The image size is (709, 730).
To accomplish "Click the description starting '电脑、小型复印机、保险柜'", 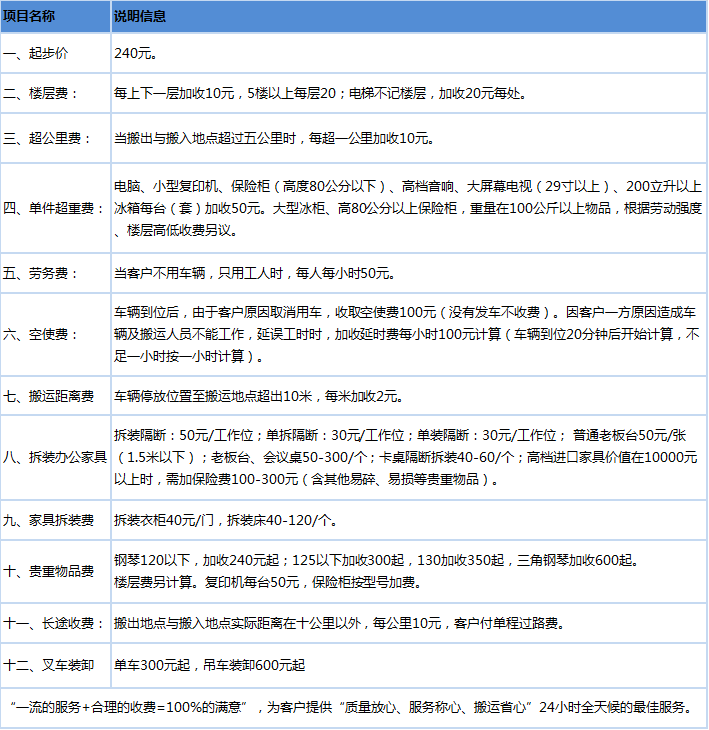I will (x=408, y=208).
